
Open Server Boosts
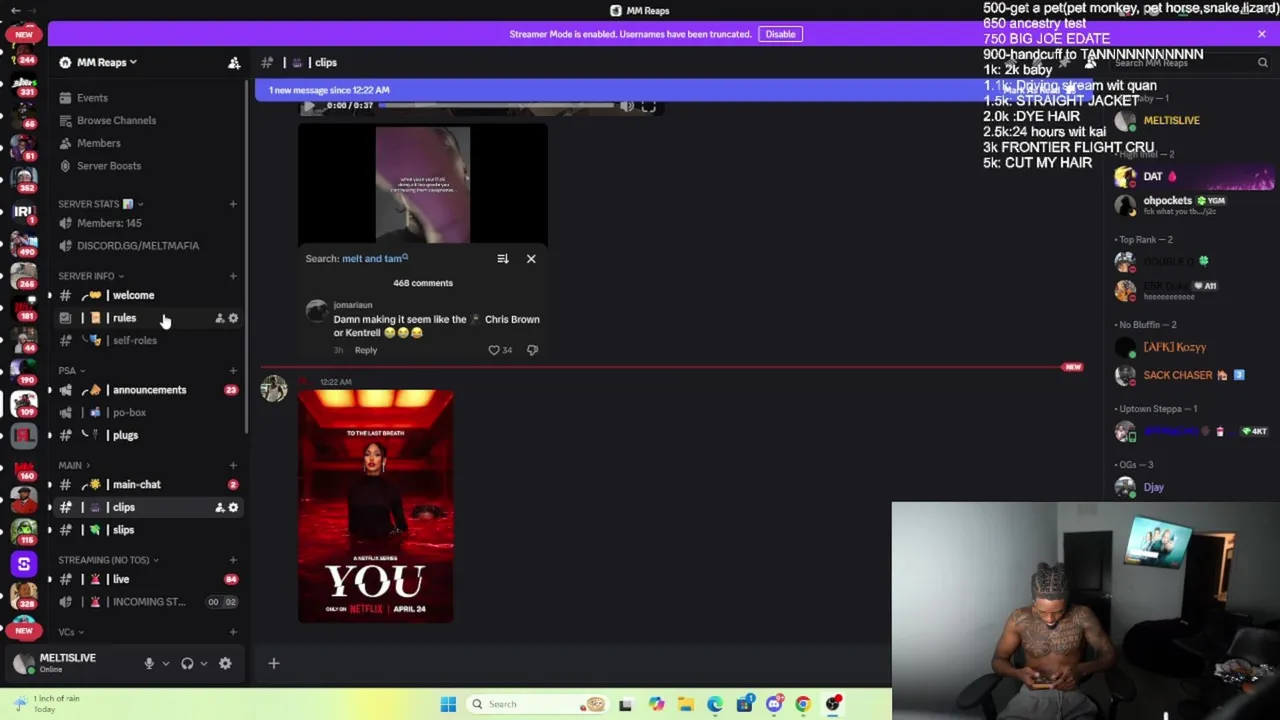tap(109, 166)
